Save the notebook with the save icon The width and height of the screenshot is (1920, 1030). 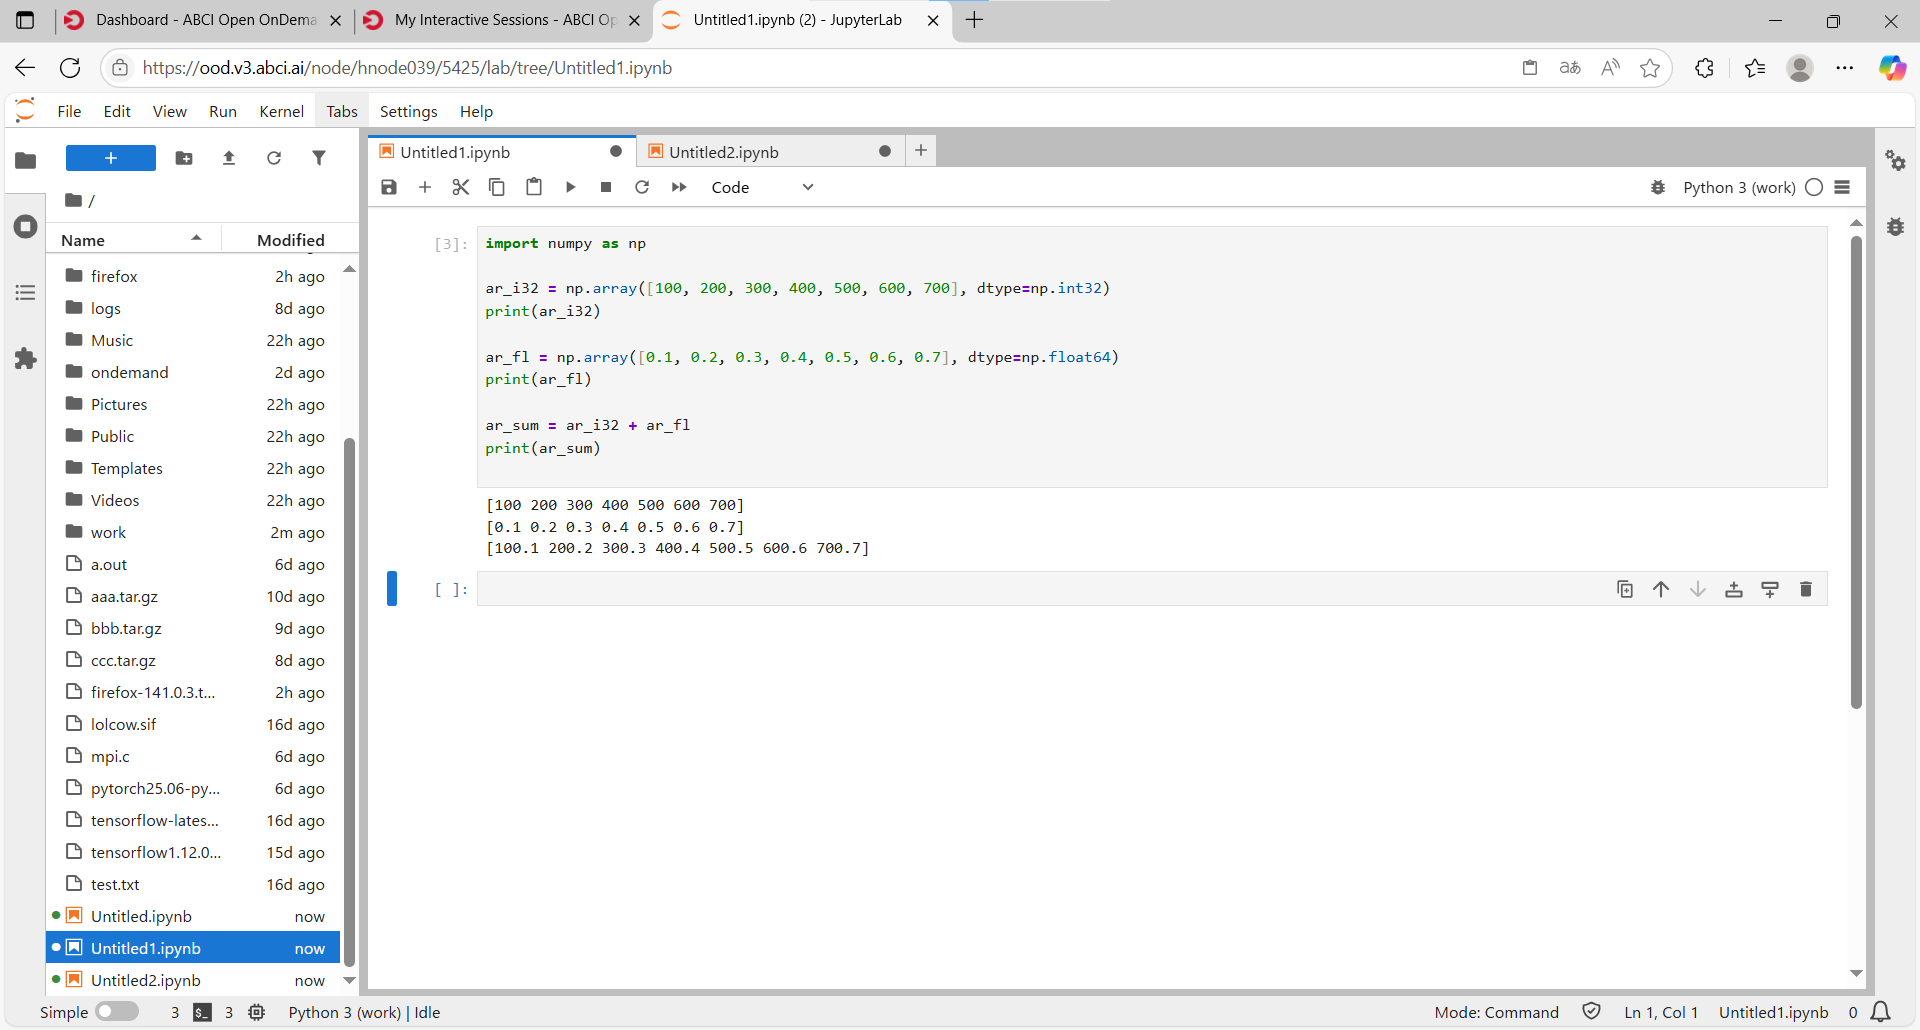(x=389, y=187)
